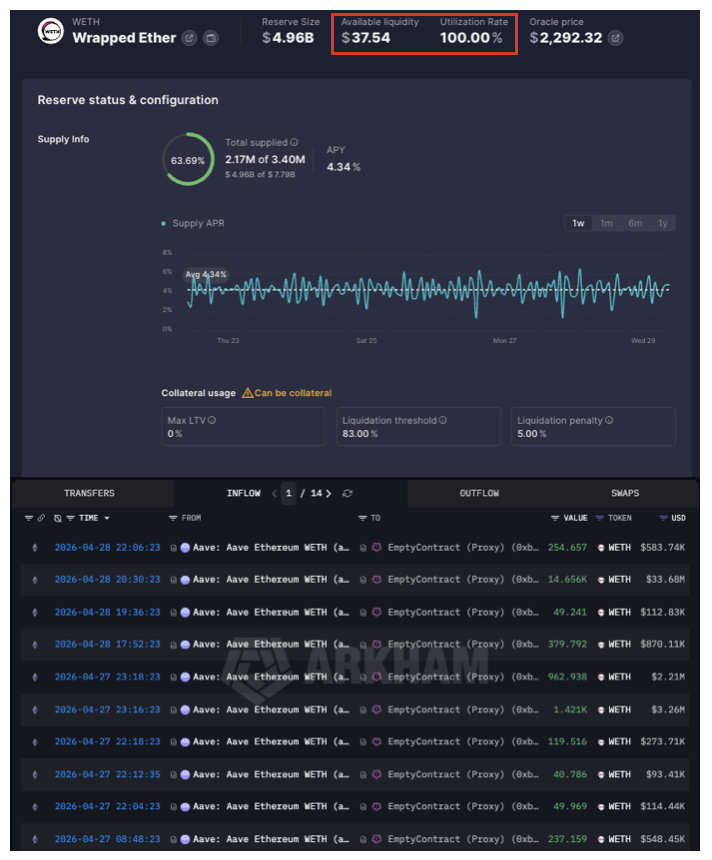Click the link icon in table header
This screenshot has height=860, width=712.
click(41, 518)
